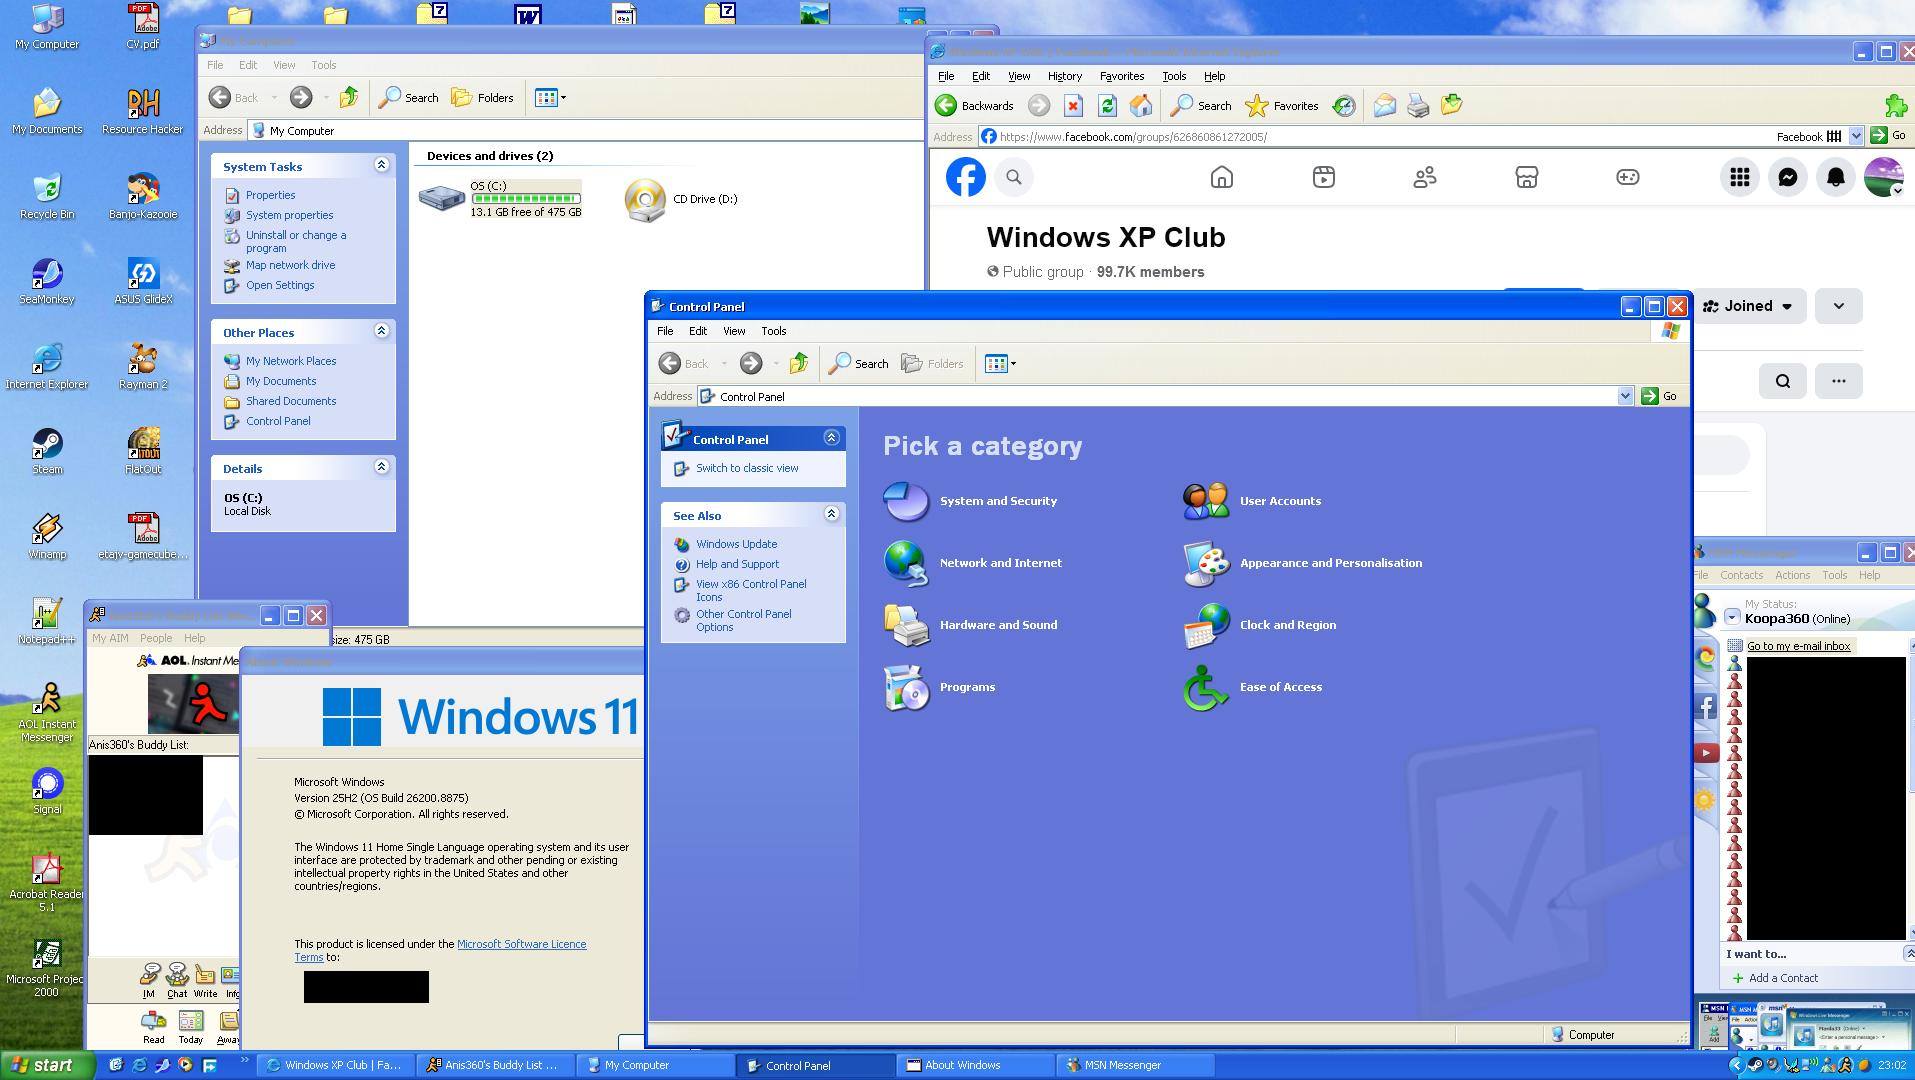This screenshot has height=1080, width=1915.
Task: Open MSN Messenger status dropdown arrow
Action: pyautogui.click(x=1732, y=618)
